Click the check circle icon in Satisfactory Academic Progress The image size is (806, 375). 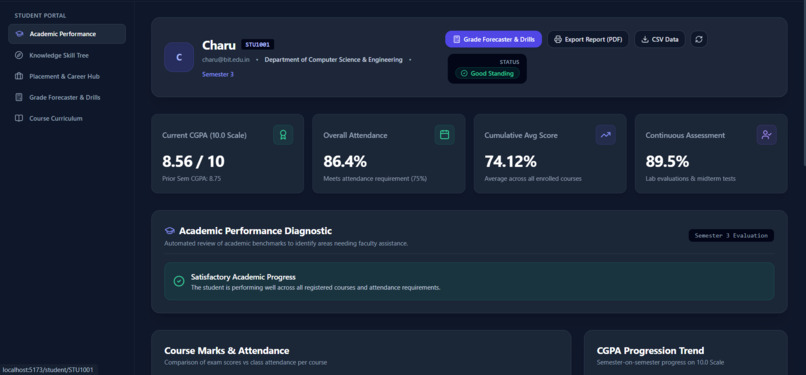coord(178,281)
